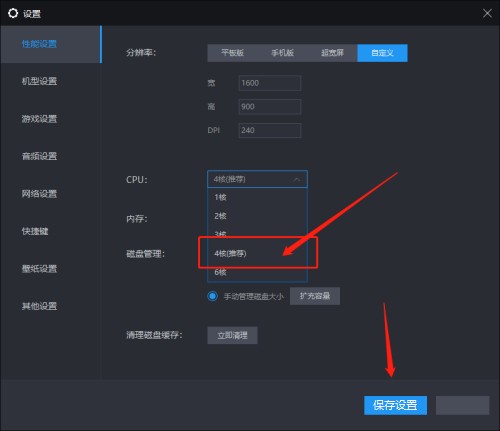Click 保存设置 button
500x431 pixels.
point(395,405)
